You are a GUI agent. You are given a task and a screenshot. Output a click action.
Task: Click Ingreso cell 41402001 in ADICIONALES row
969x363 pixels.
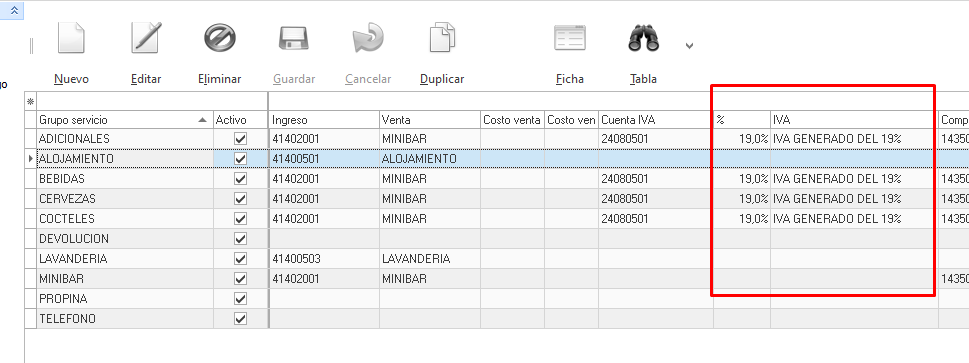coord(324,139)
